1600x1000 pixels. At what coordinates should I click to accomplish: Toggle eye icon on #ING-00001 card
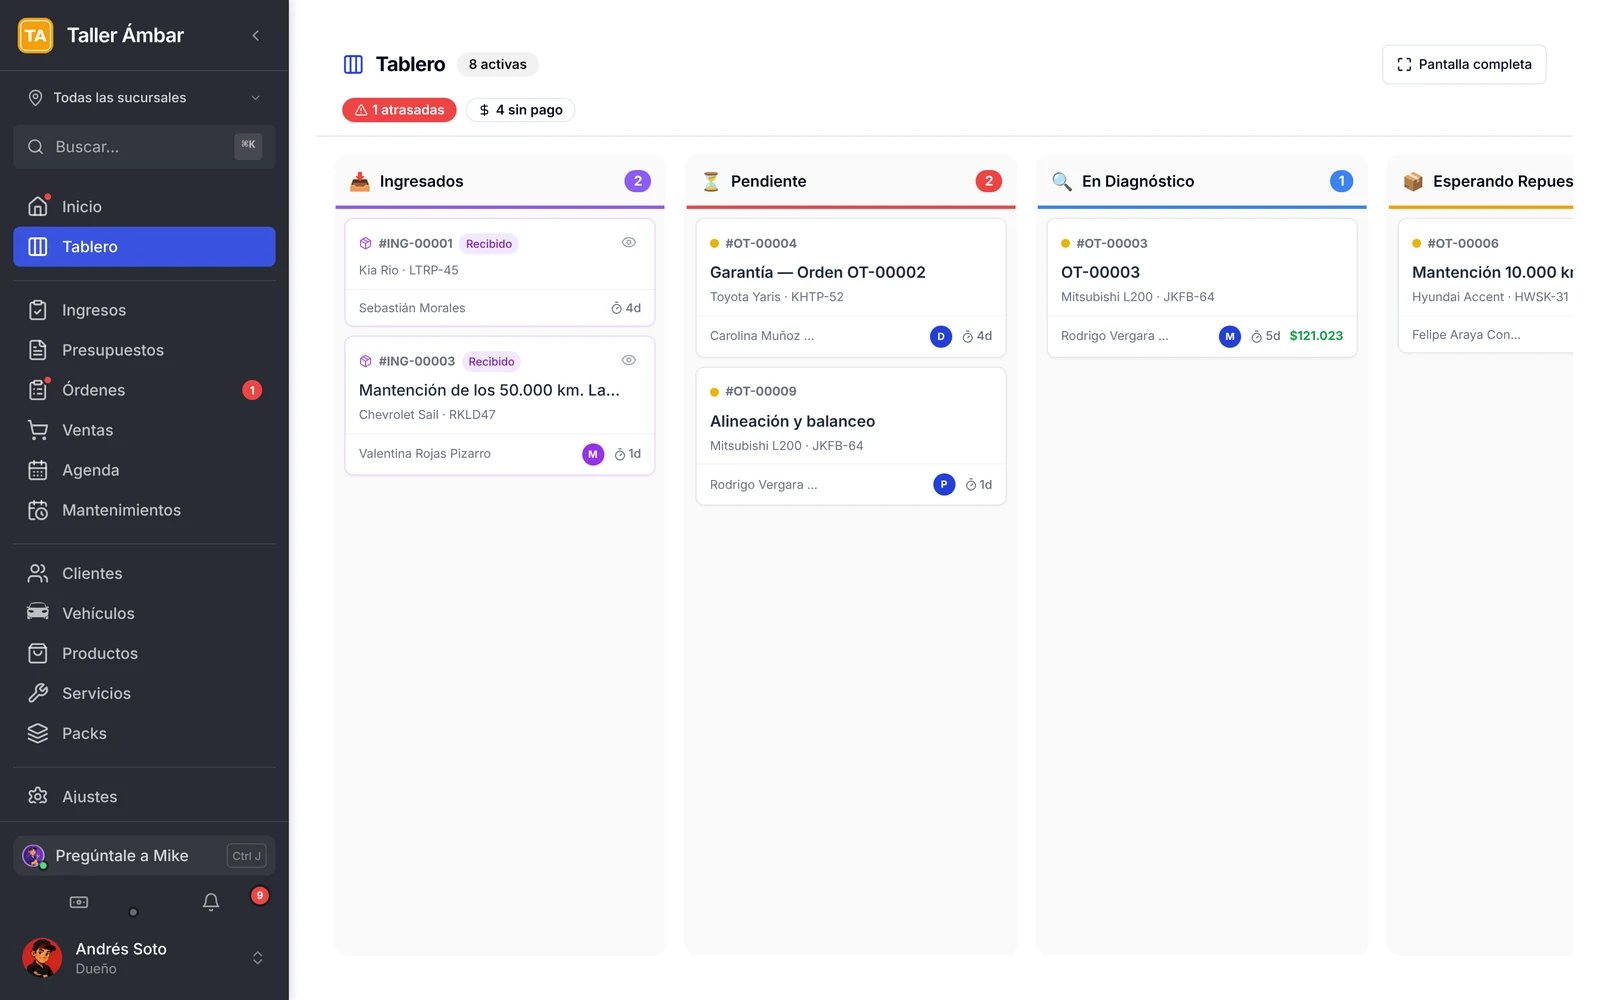(629, 242)
